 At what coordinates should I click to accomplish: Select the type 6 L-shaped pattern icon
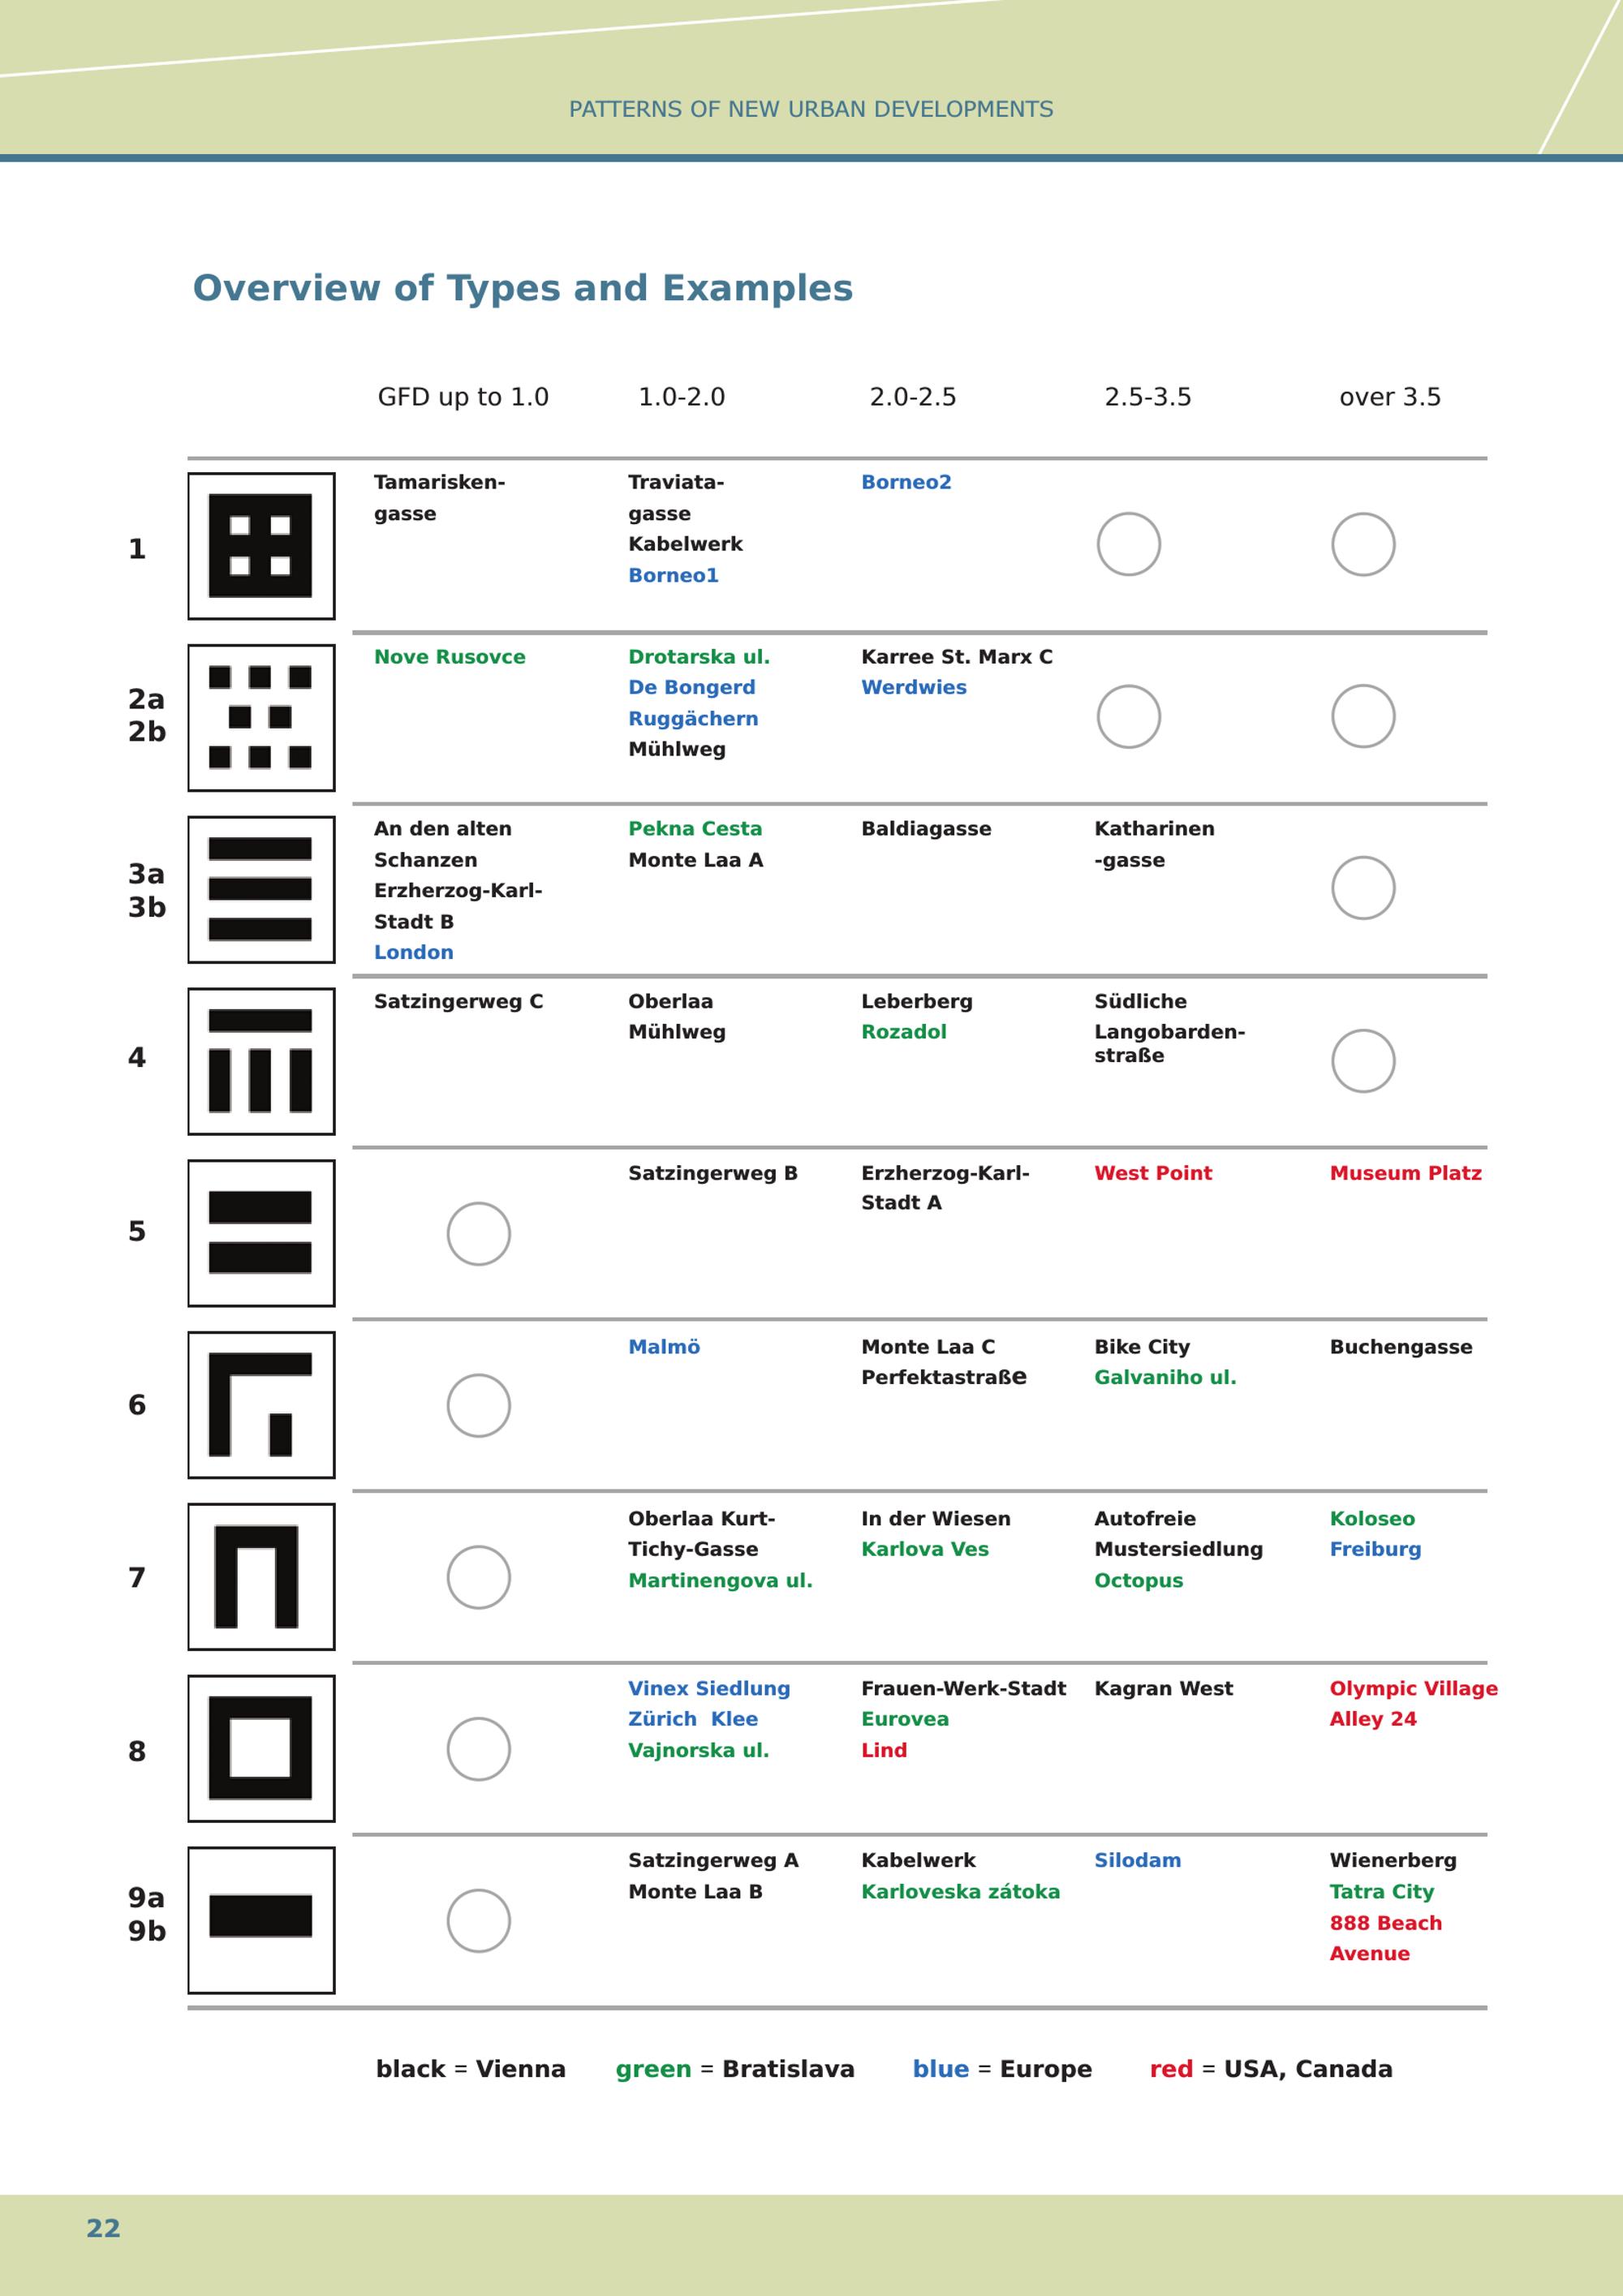(x=261, y=1405)
